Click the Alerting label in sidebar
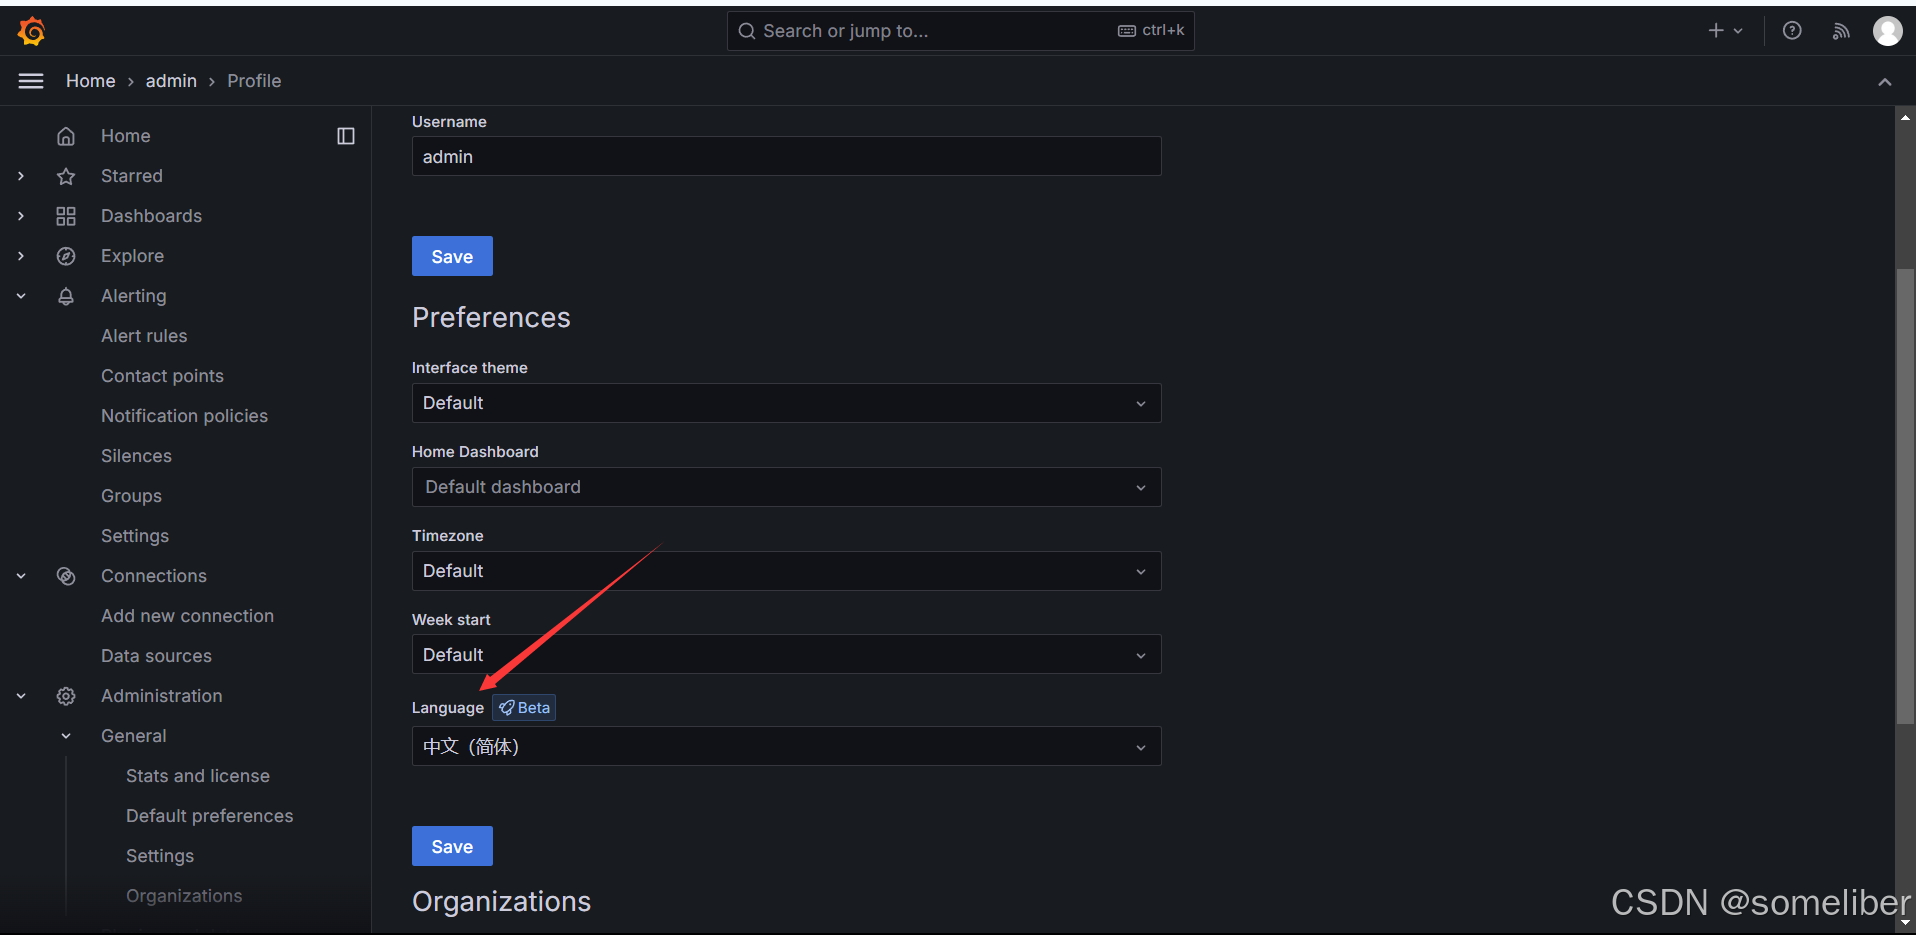Image resolution: width=1916 pixels, height=935 pixels. (x=133, y=296)
